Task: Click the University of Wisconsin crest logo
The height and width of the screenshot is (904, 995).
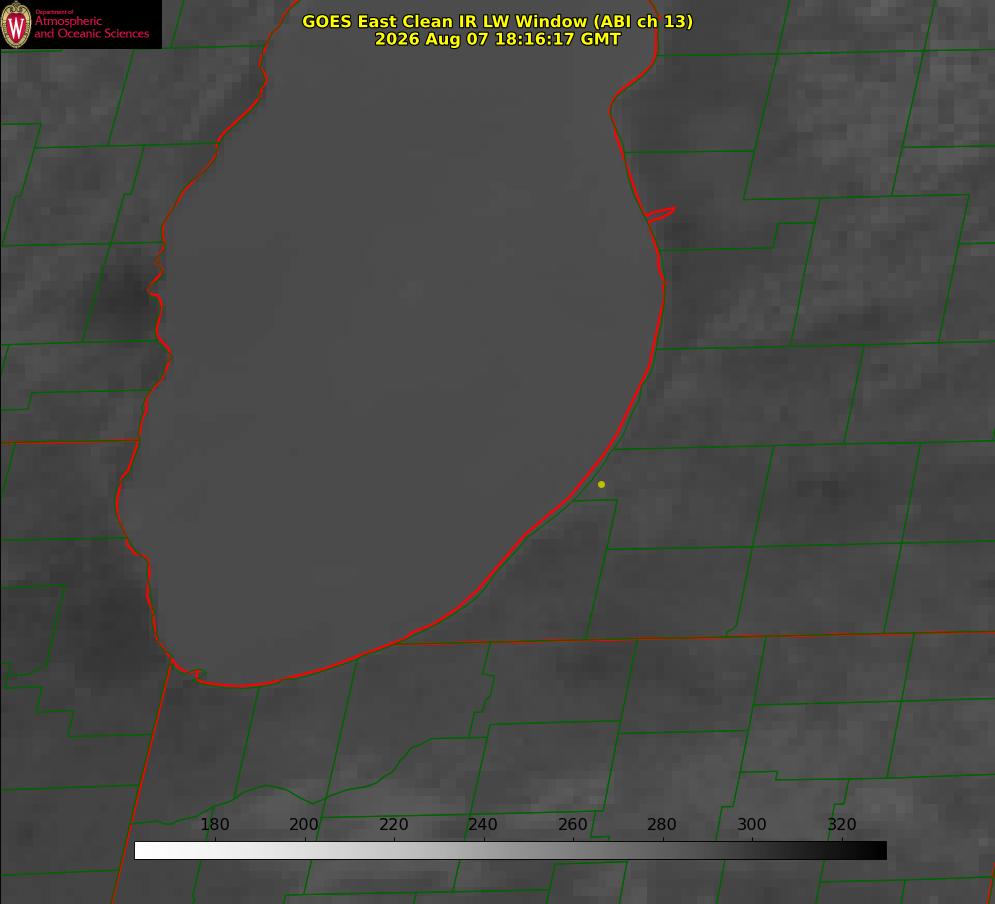Action: (x=16, y=24)
